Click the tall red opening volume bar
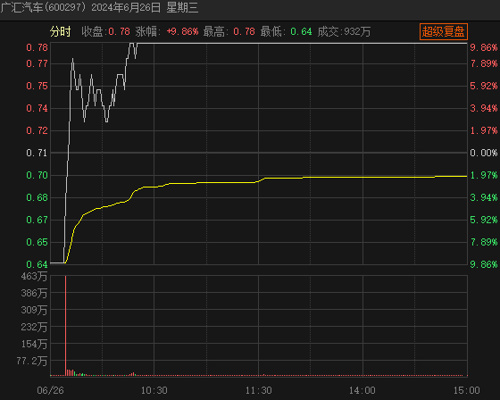This screenshot has height=400, width=500. click(x=66, y=326)
